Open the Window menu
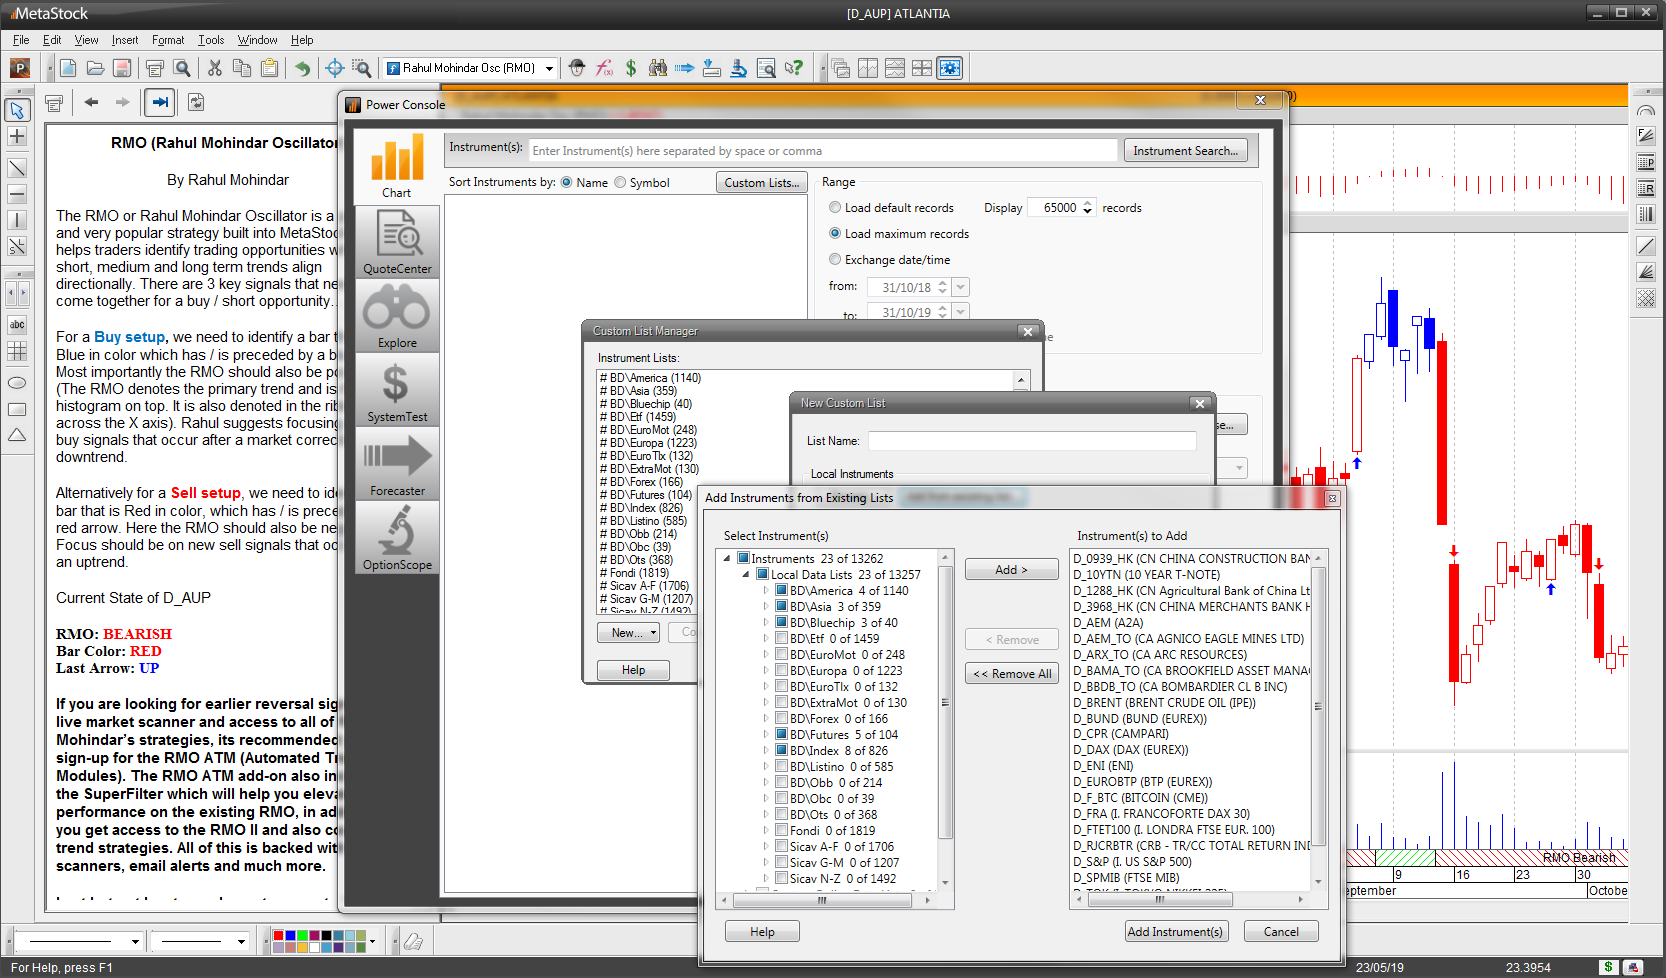 pyautogui.click(x=257, y=40)
